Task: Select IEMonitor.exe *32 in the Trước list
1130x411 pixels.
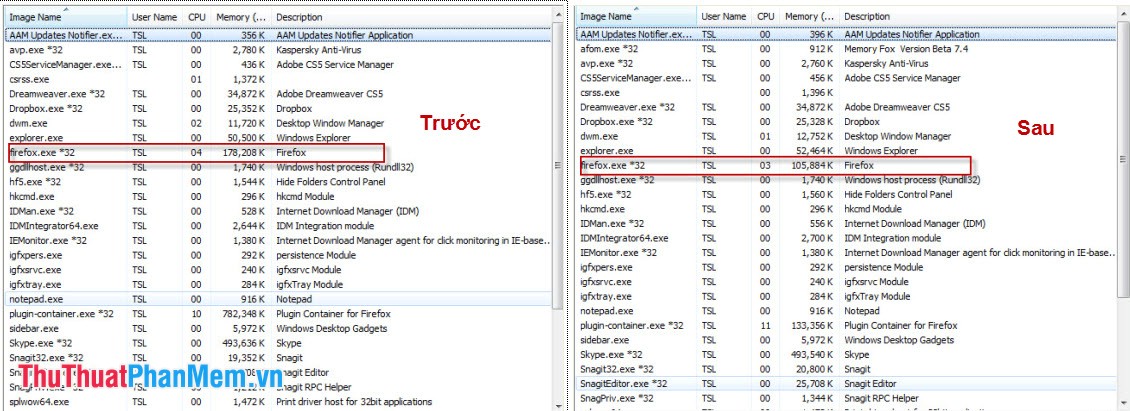Action: coord(279,240)
